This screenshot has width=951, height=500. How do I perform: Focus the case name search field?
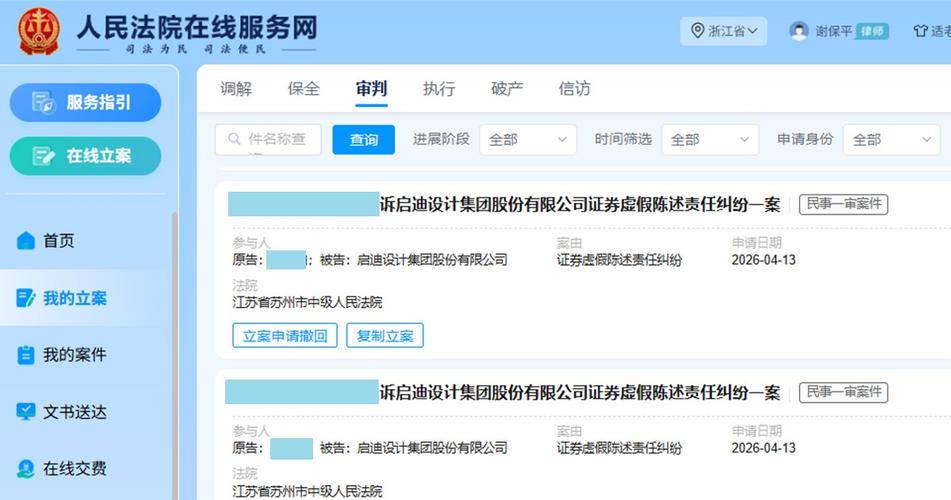268,140
